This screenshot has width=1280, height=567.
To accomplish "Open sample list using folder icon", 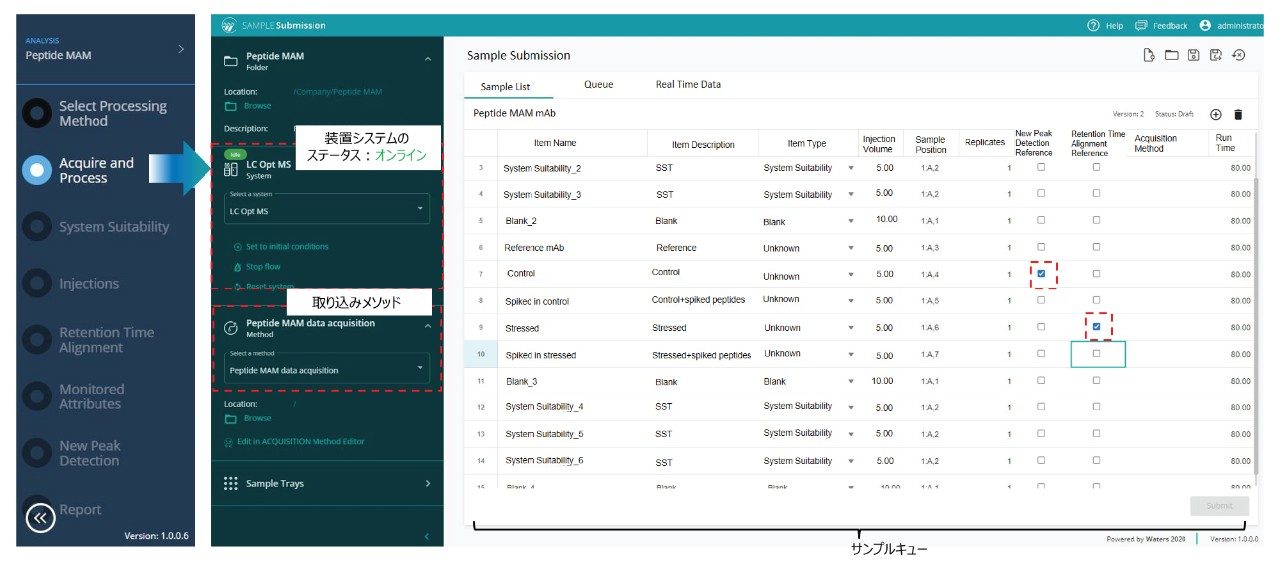I will (x=1171, y=55).
